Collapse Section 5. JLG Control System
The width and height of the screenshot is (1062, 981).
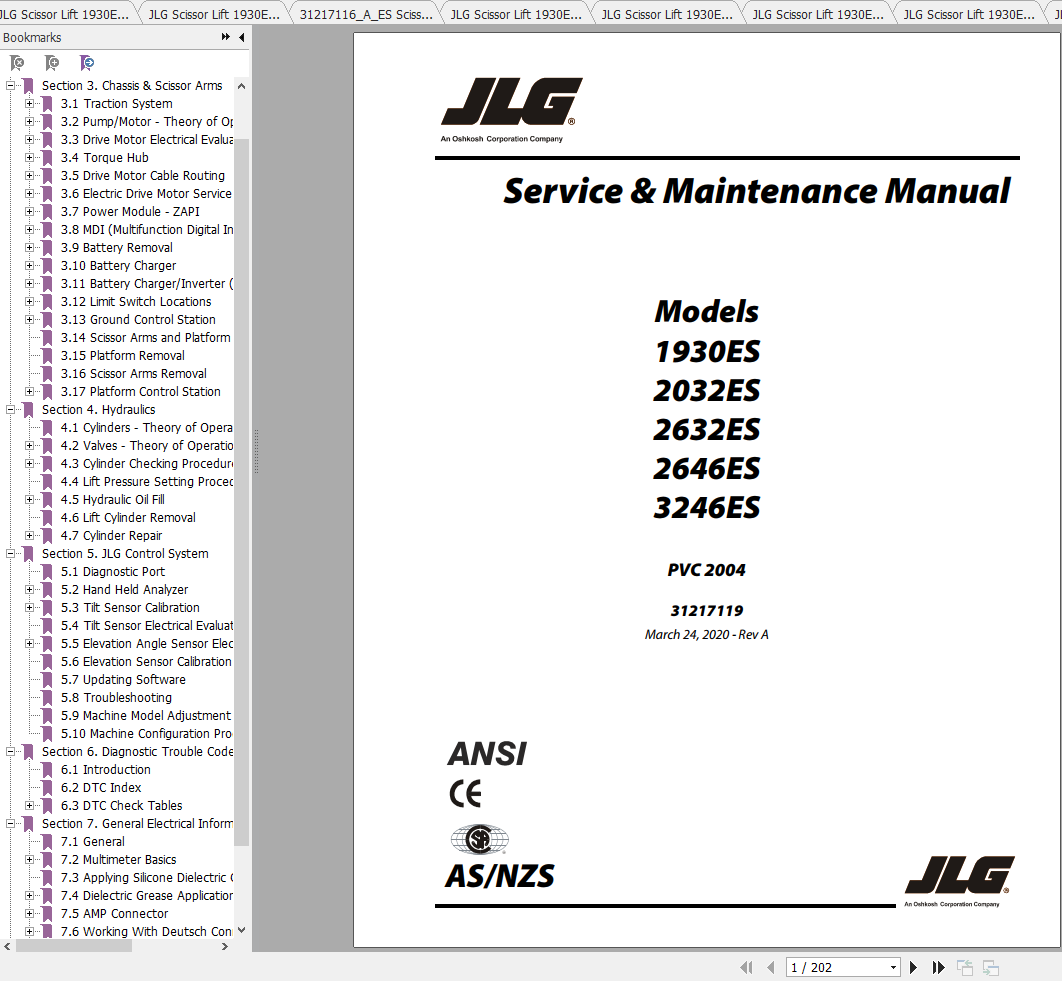[10, 554]
